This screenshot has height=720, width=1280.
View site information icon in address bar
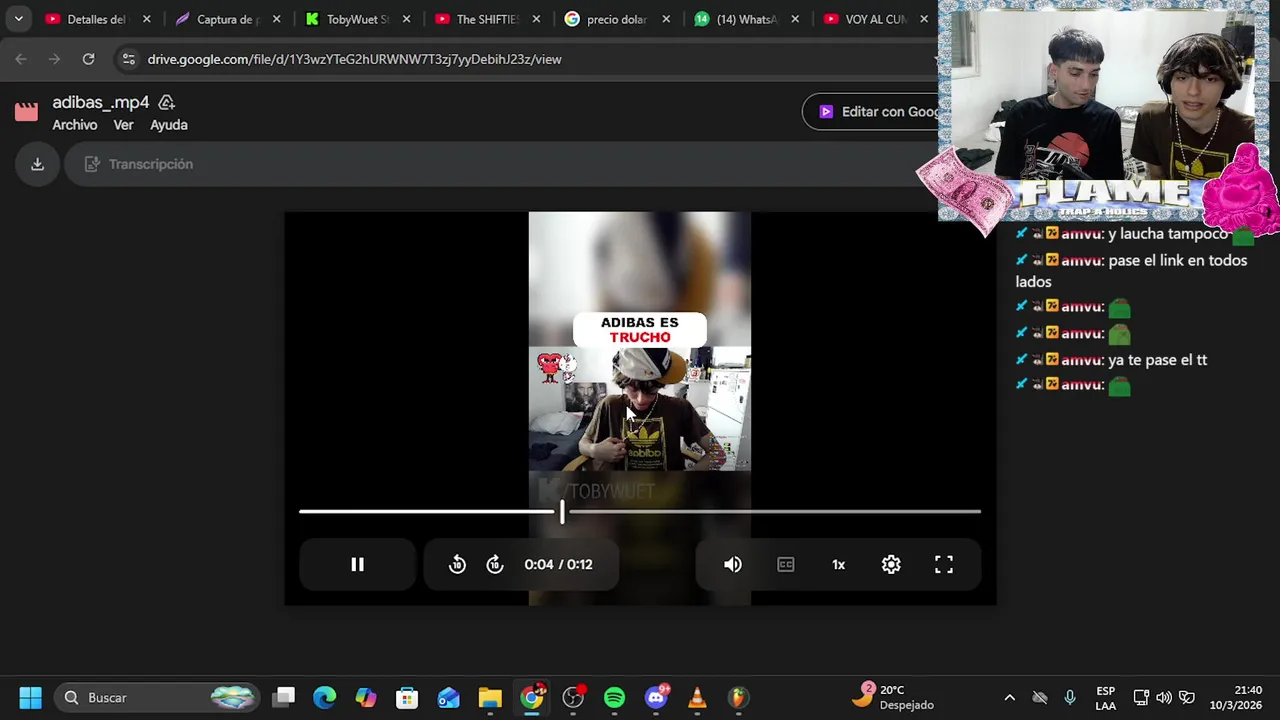click(128, 59)
